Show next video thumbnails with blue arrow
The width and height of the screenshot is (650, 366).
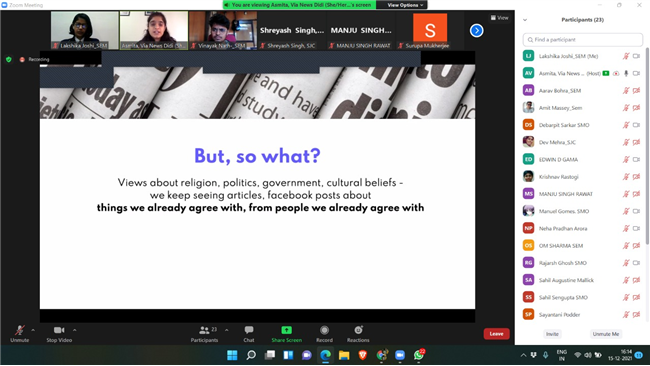(476, 30)
